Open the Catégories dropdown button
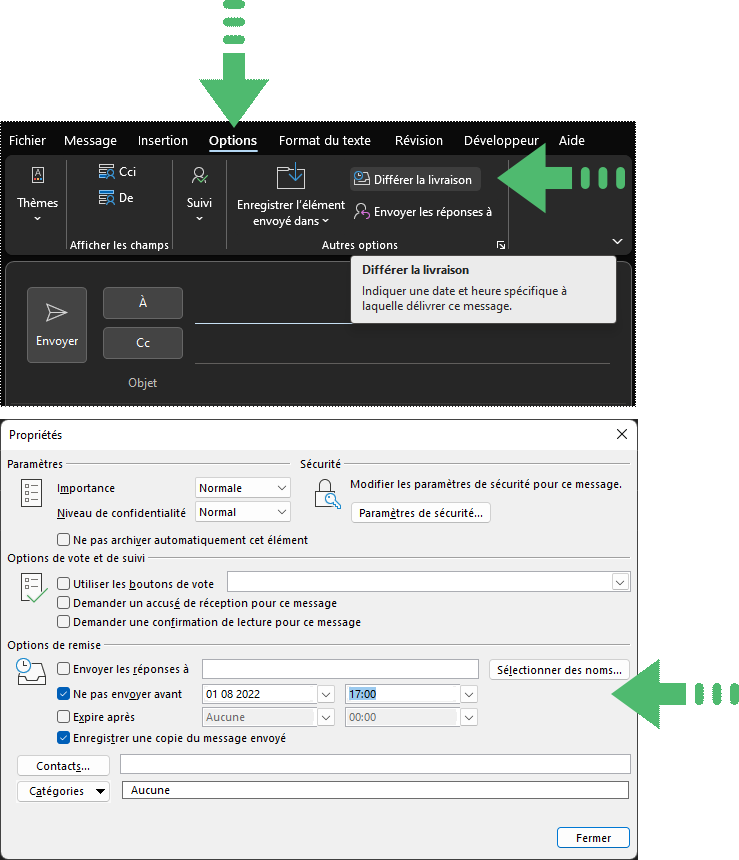This screenshot has height=860, width=739. (x=63, y=791)
